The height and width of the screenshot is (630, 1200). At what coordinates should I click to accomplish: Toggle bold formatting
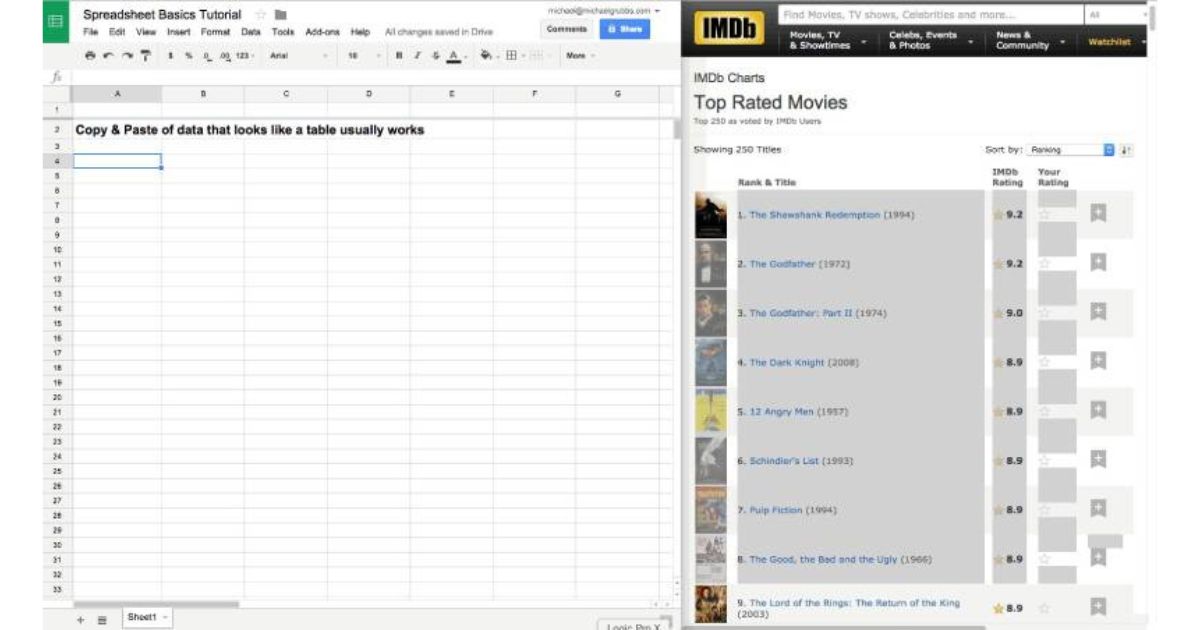(x=398, y=56)
